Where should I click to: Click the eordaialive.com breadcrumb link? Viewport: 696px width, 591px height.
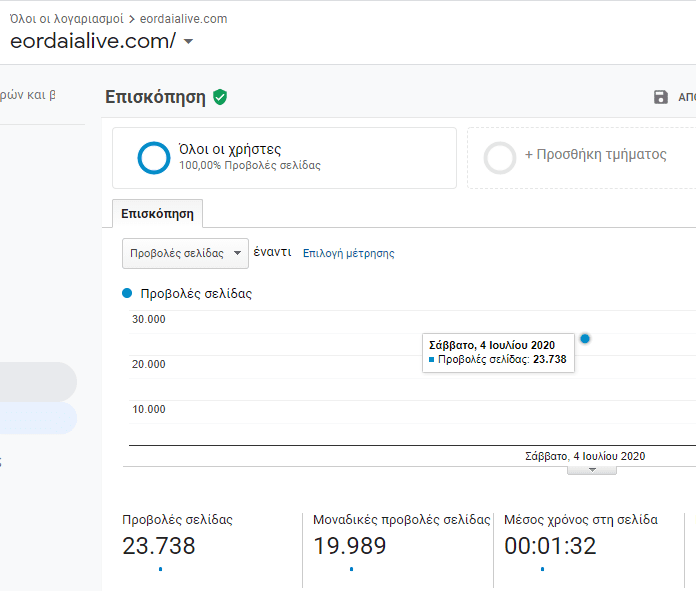click(183, 19)
